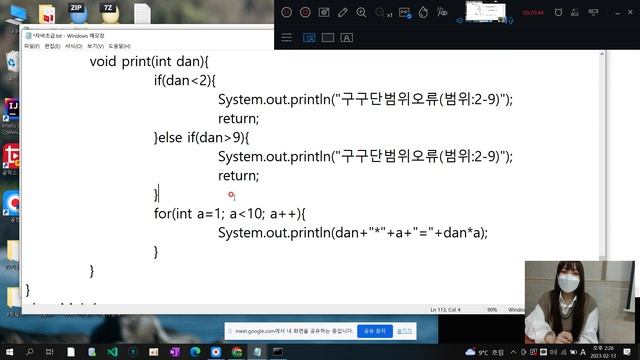This screenshot has width=640, height=360.
Task: Open the 7Z archive desktop icon
Action: [109, 13]
